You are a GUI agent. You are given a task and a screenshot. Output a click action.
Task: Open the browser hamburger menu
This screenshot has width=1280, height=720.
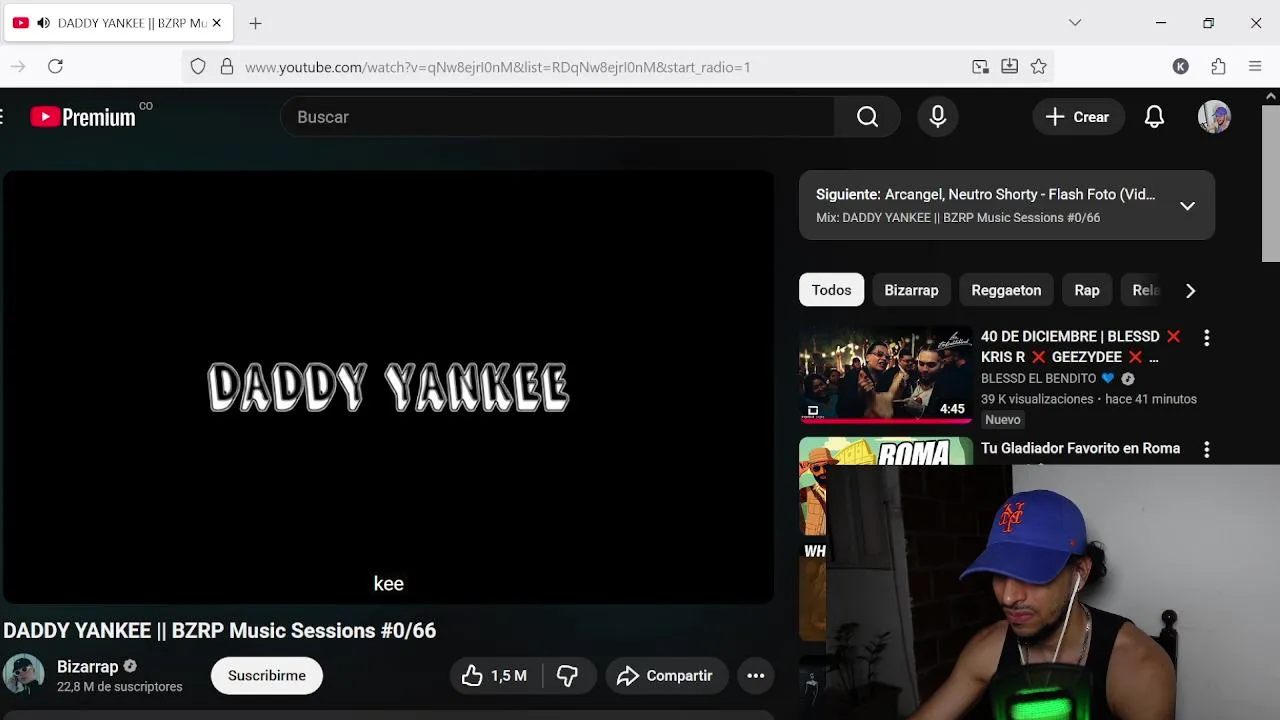tap(1255, 67)
